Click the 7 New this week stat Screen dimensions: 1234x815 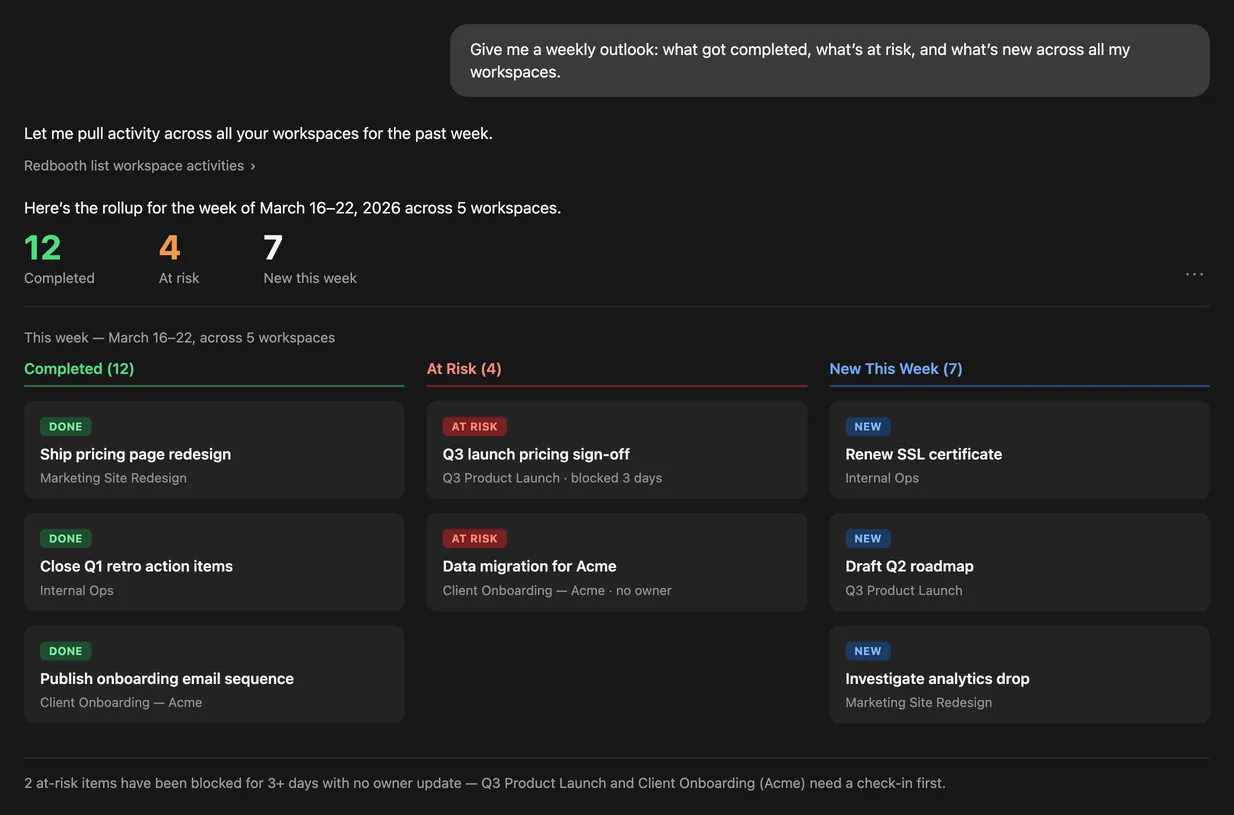pyautogui.click(x=310, y=258)
